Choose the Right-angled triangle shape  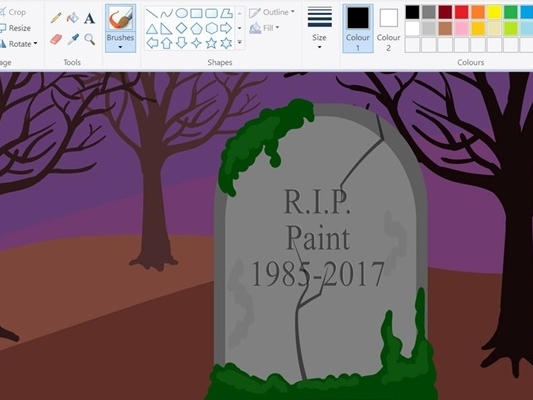[167, 29]
